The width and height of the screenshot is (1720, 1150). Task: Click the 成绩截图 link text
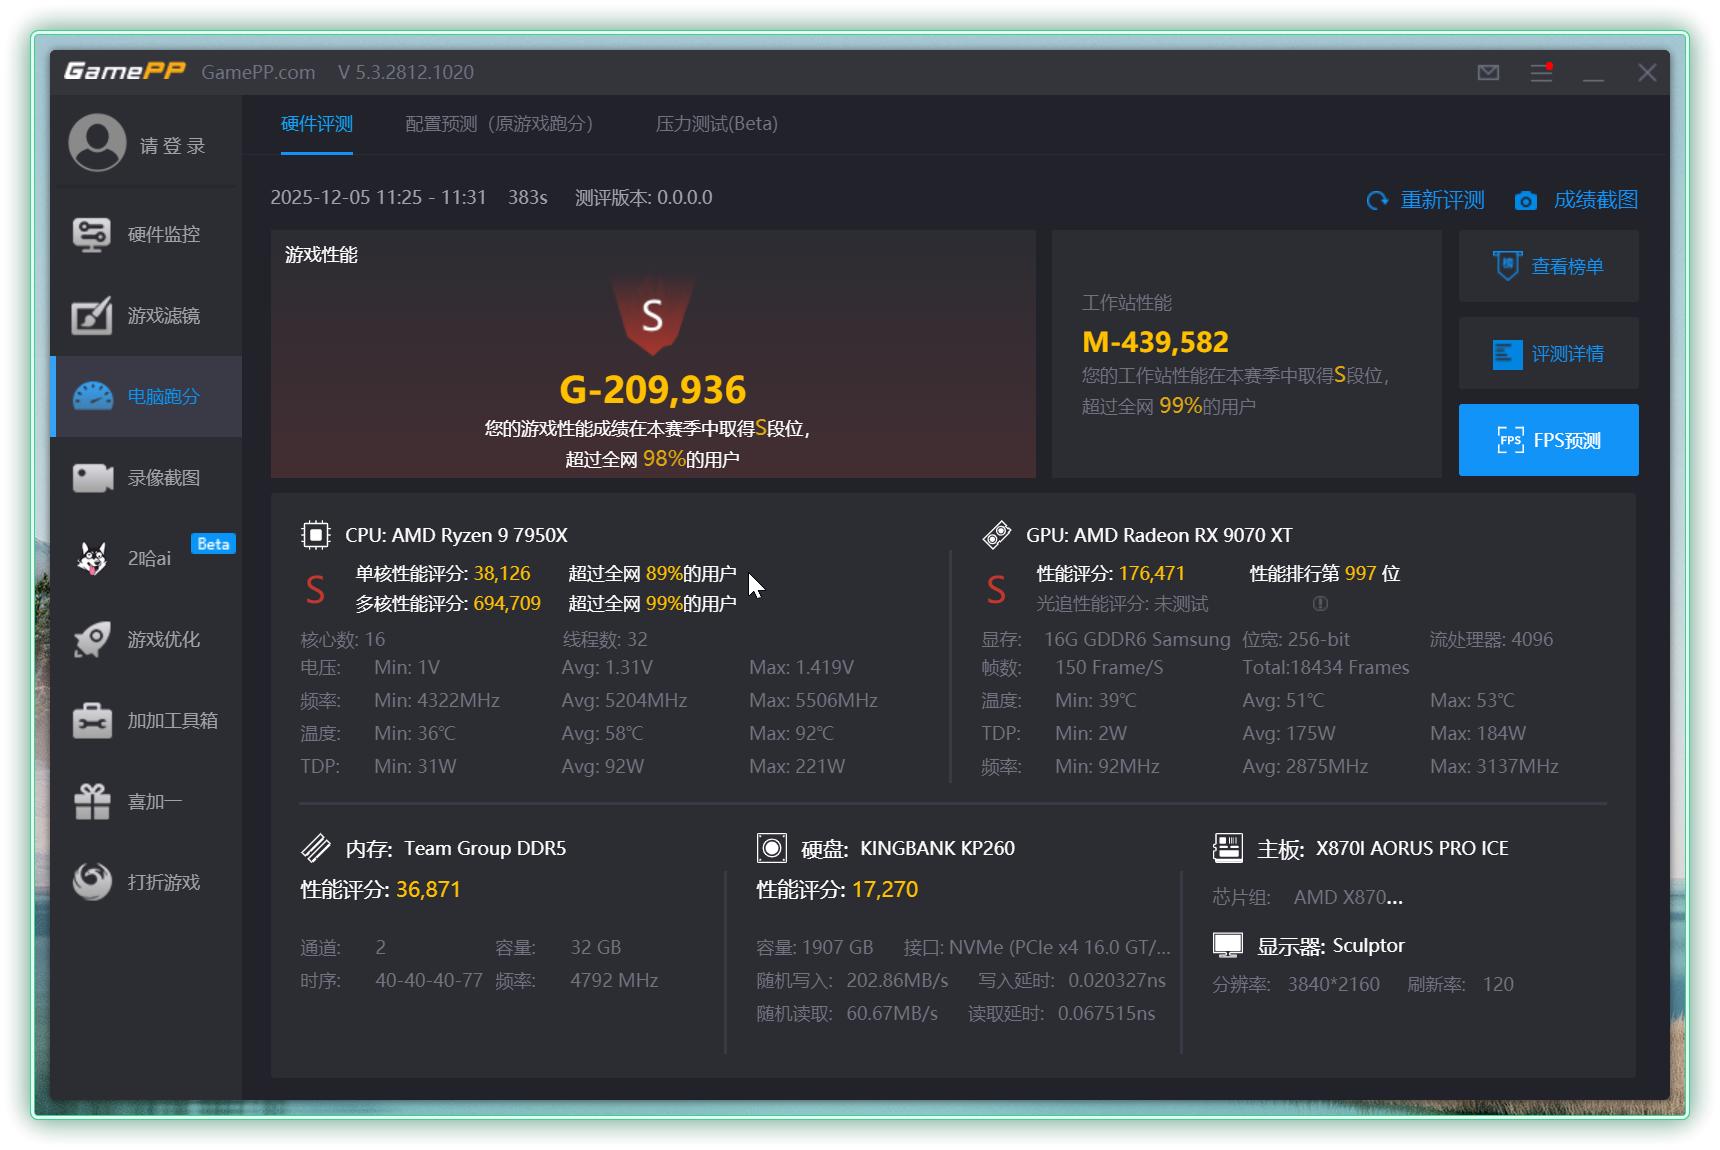pyautogui.click(x=1596, y=200)
